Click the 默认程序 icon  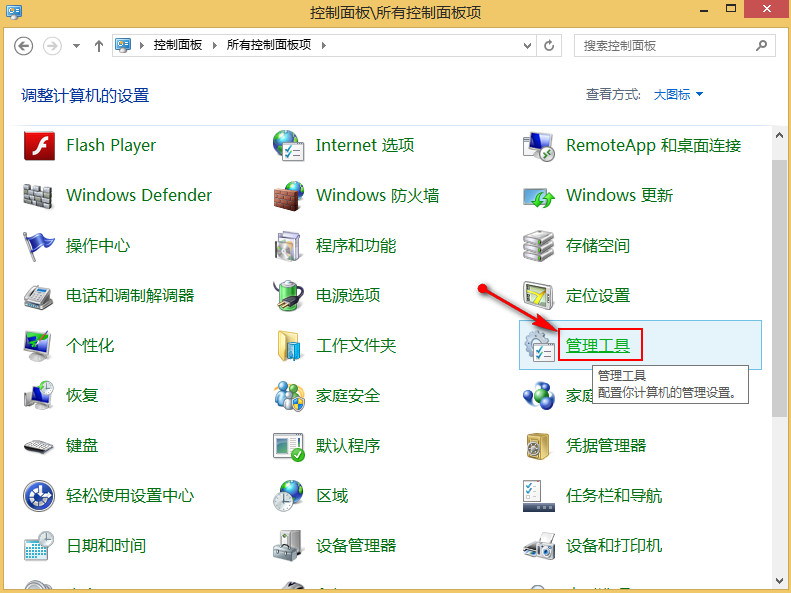click(x=289, y=447)
